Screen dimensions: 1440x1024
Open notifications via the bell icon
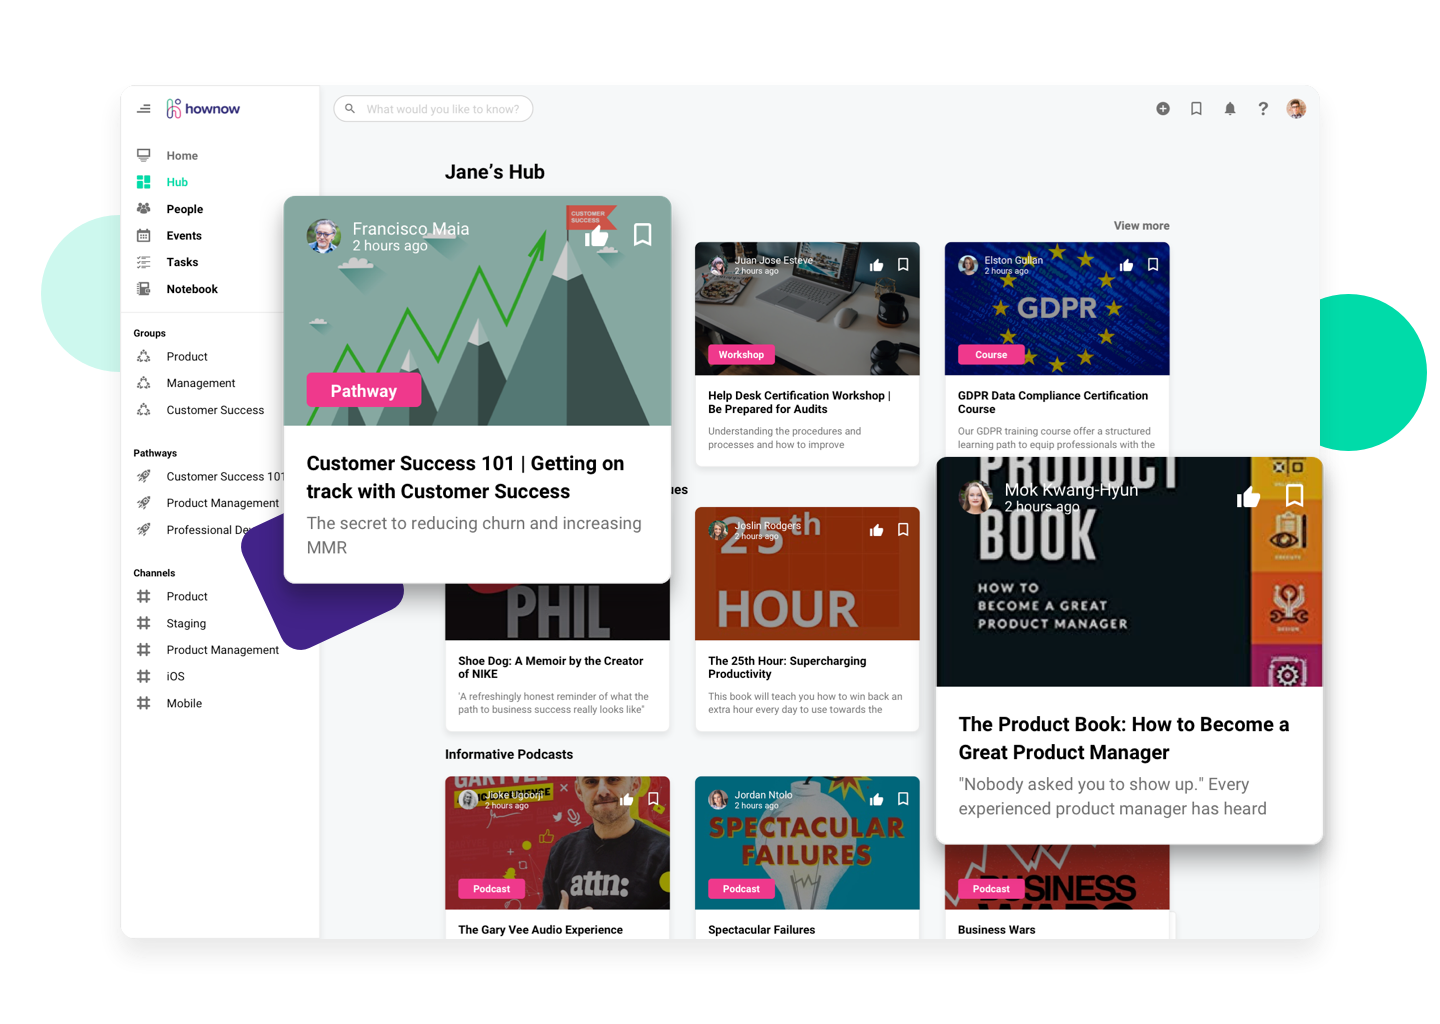(x=1229, y=108)
